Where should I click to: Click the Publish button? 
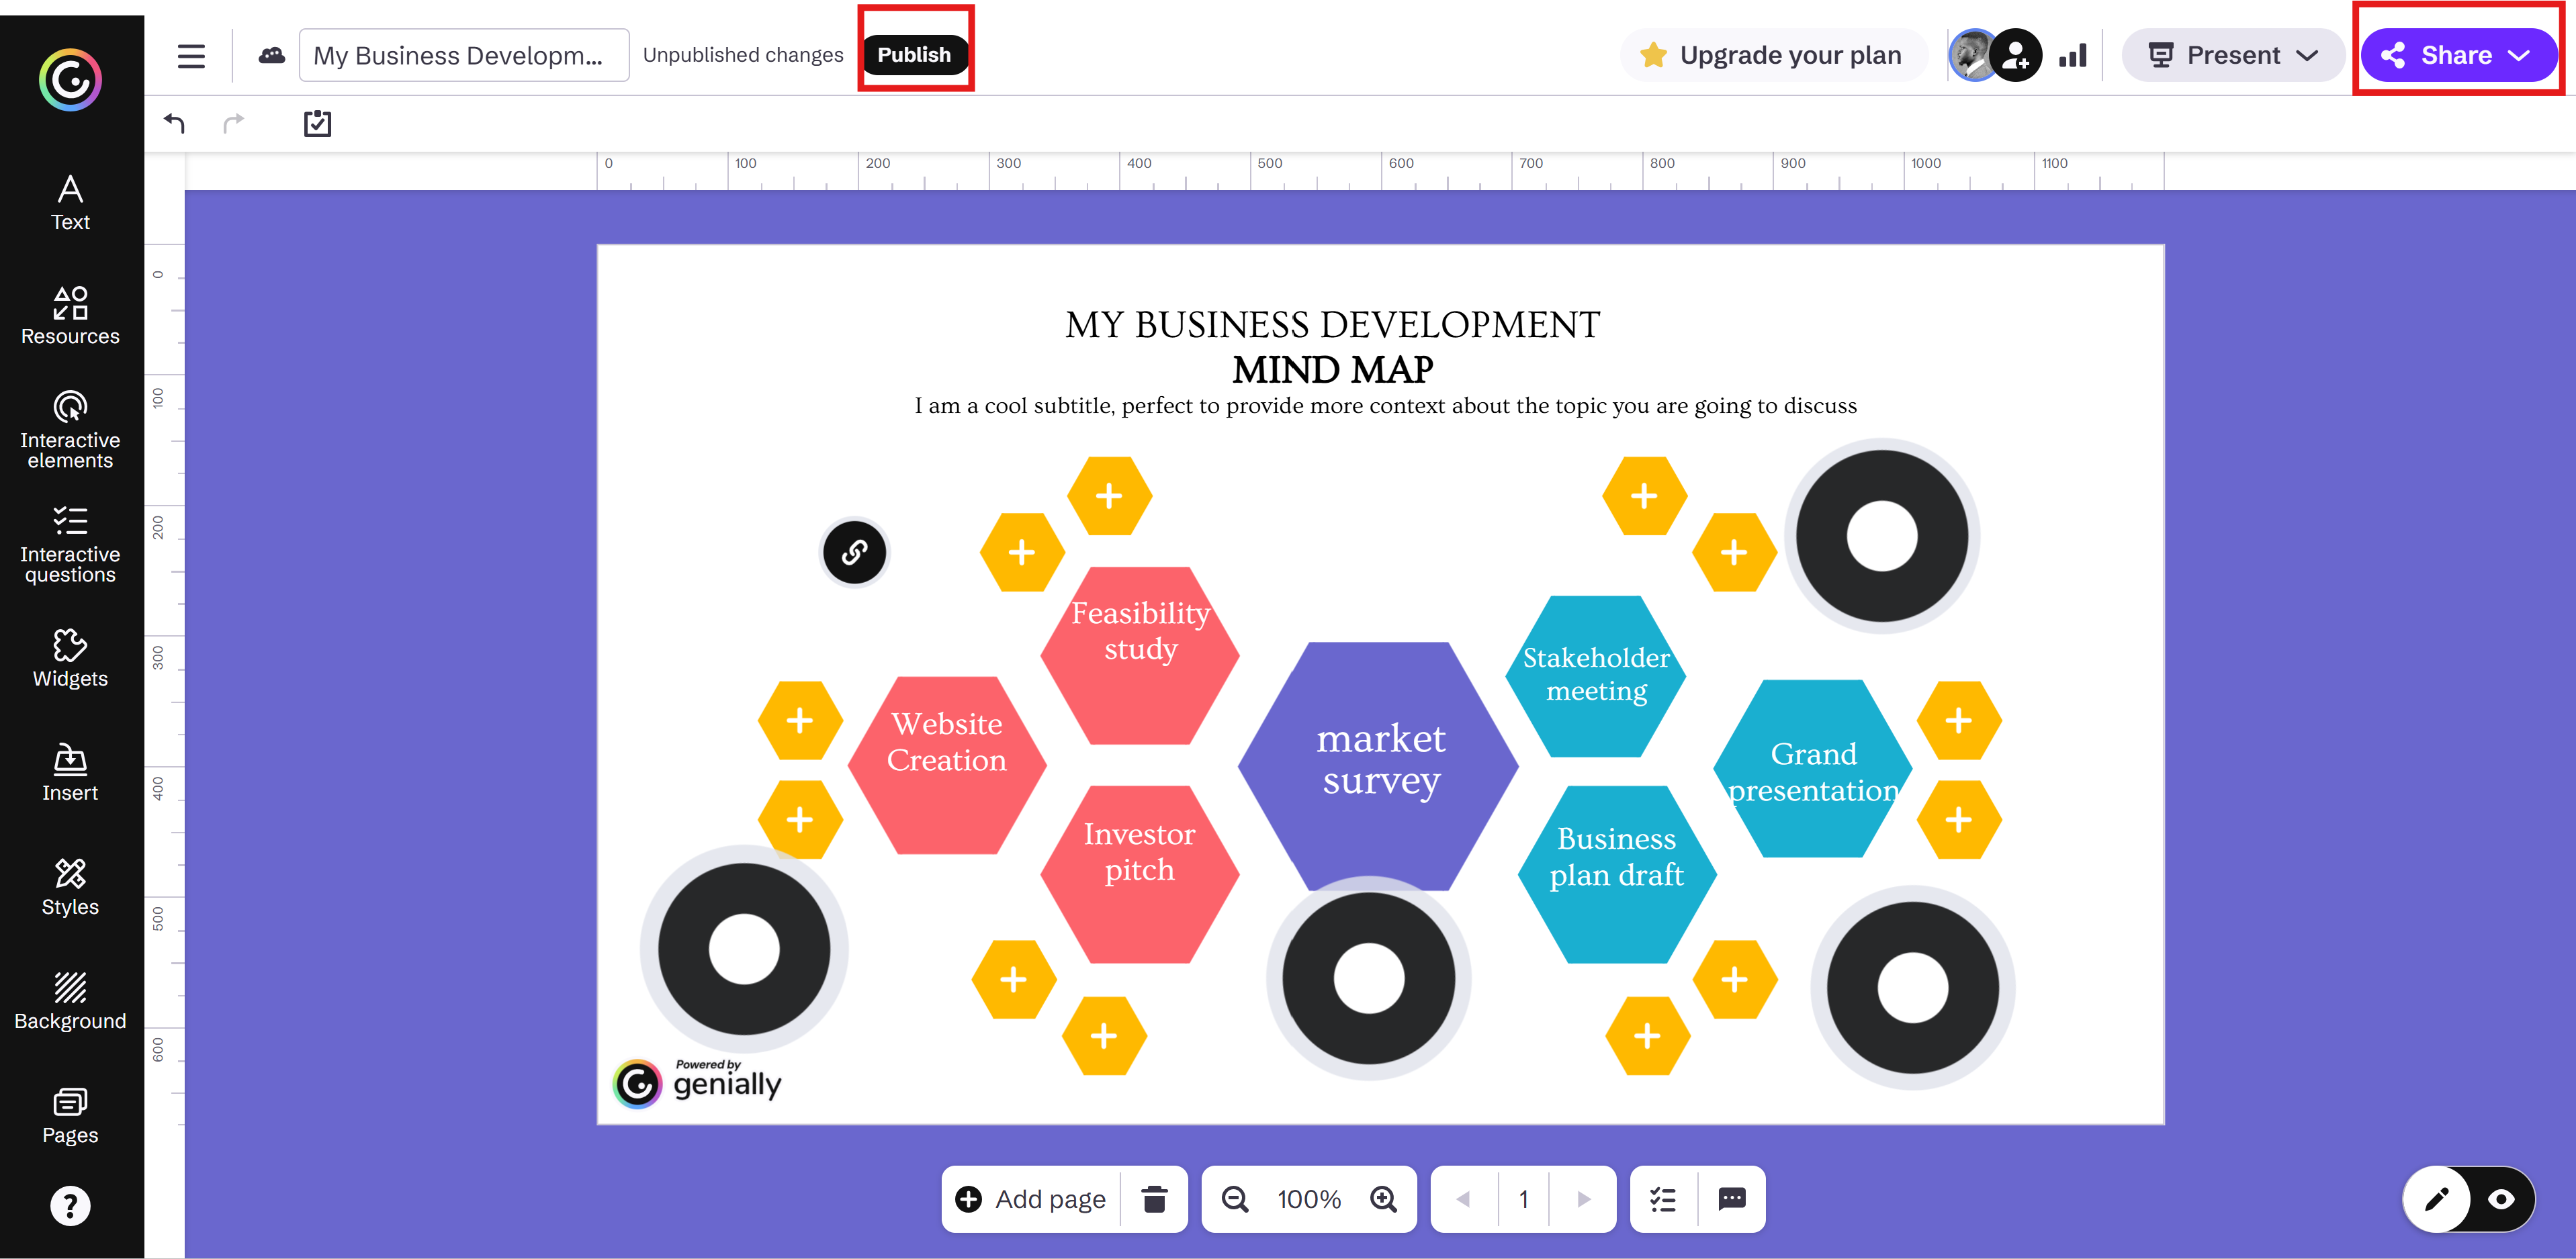click(x=913, y=55)
